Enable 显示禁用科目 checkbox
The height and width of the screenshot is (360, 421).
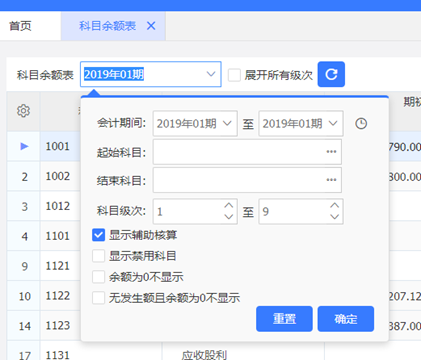click(98, 256)
